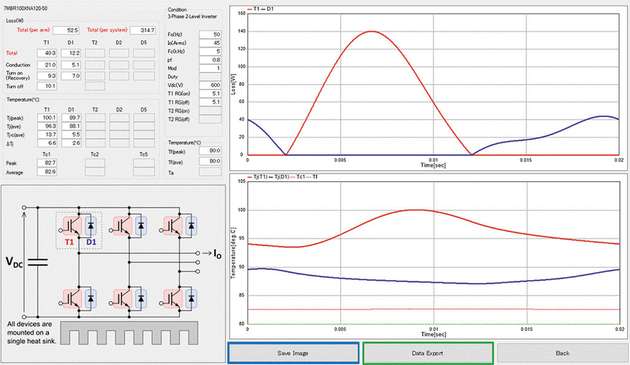Go back using the Back button
This screenshot has height=365, width=630.
[x=562, y=353]
